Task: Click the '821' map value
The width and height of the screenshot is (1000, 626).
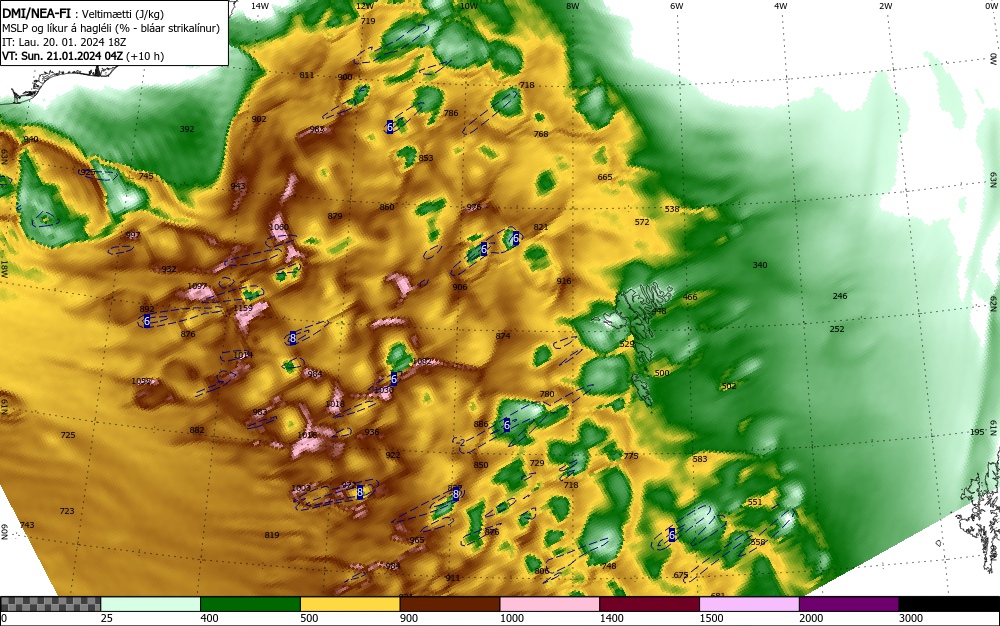Action: click(x=541, y=228)
